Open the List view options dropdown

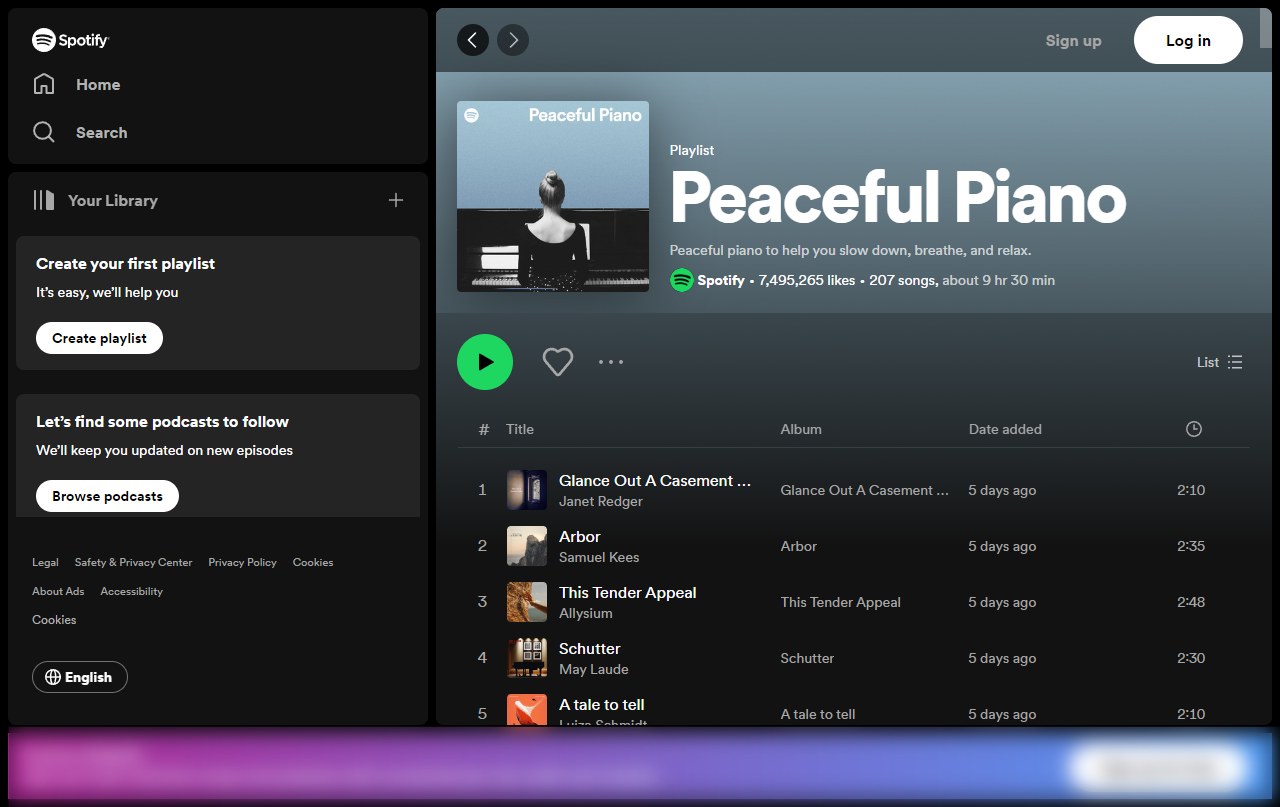point(1220,362)
